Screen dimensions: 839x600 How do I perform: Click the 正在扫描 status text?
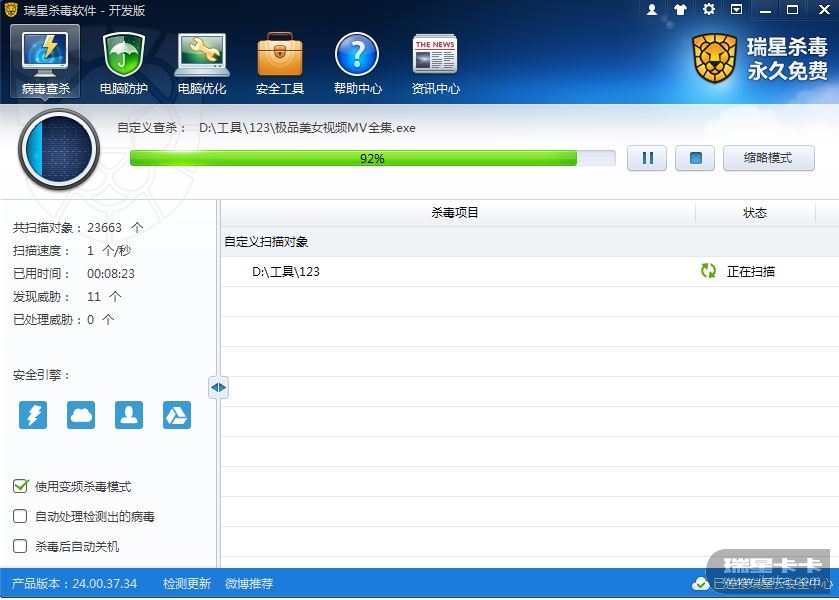tap(751, 272)
